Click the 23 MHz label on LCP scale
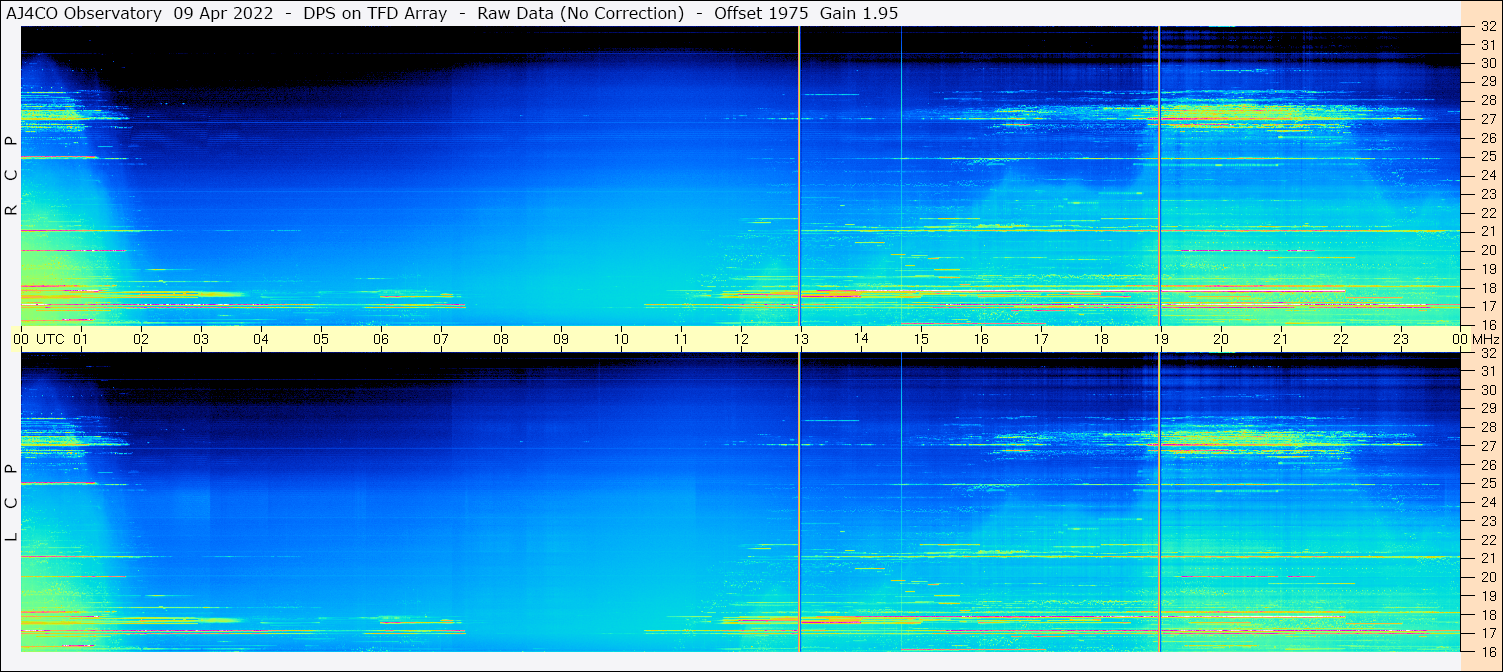The width and height of the screenshot is (1503, 672). [x=1488, y=521]
